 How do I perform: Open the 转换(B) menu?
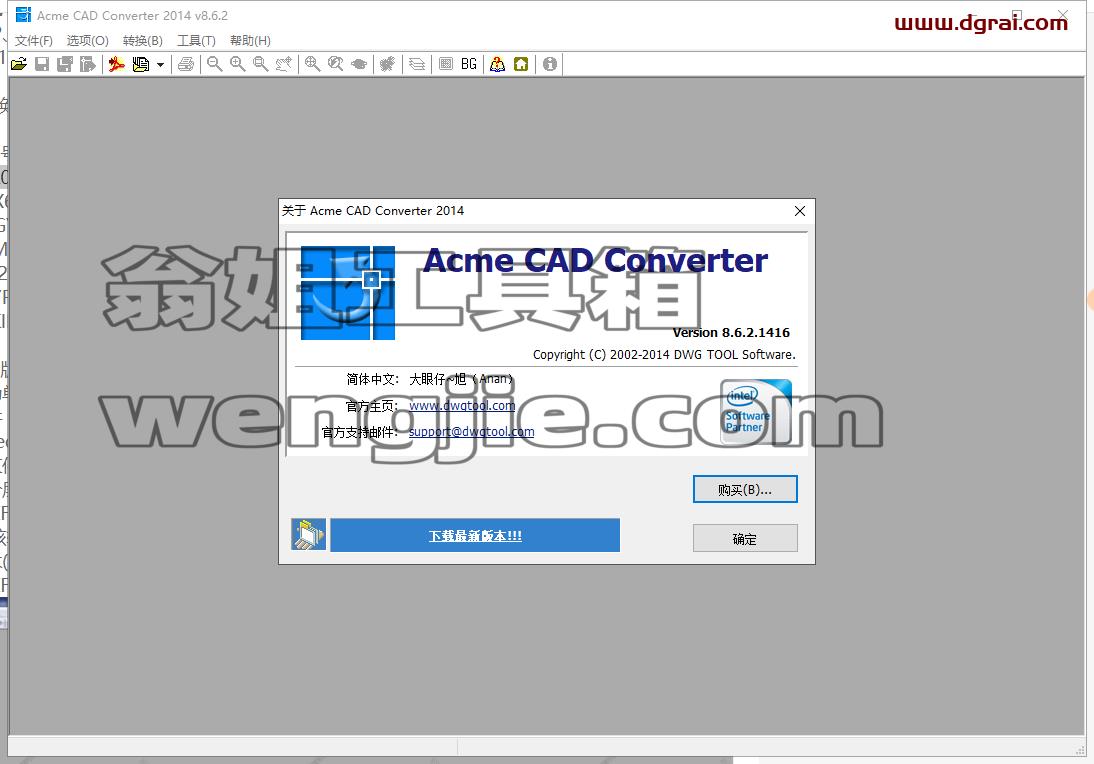pos(143,40)
